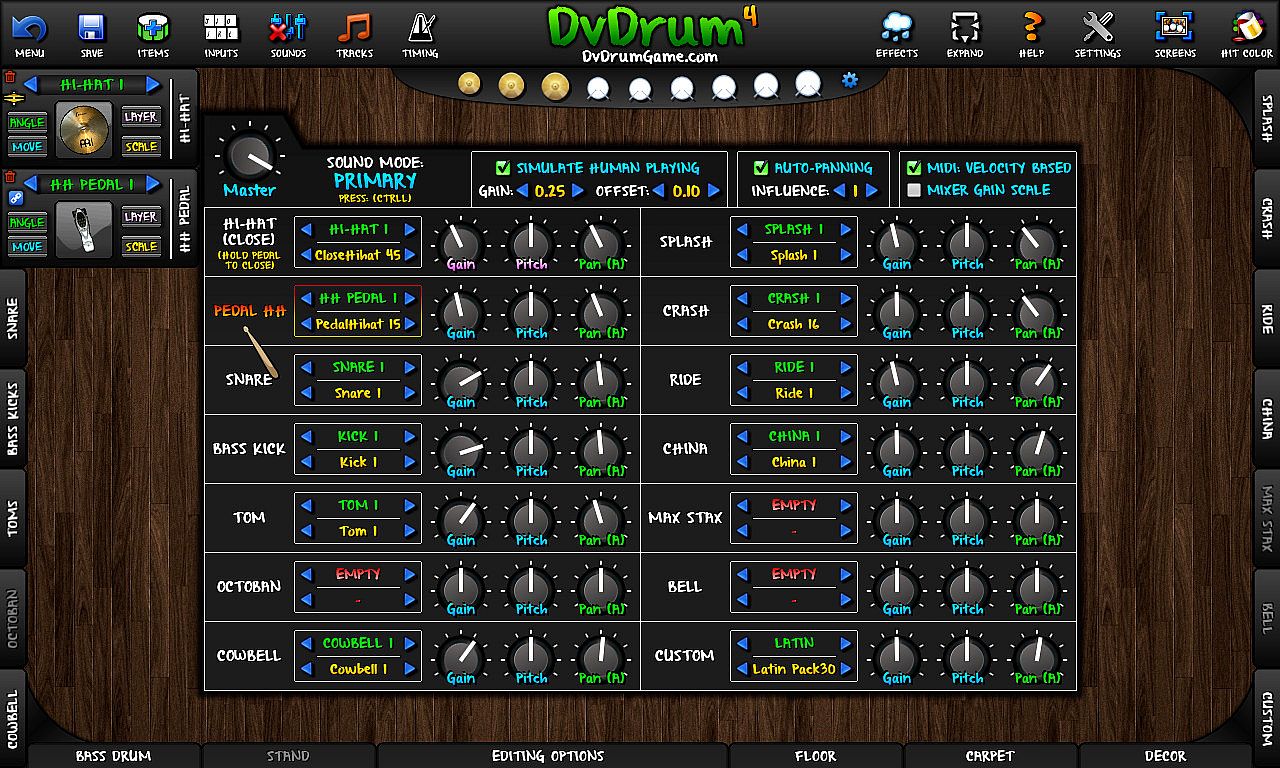Tap the largest white drum in the top strip
The width and height of the screenshot is (1280, 768).
[808, 85]
